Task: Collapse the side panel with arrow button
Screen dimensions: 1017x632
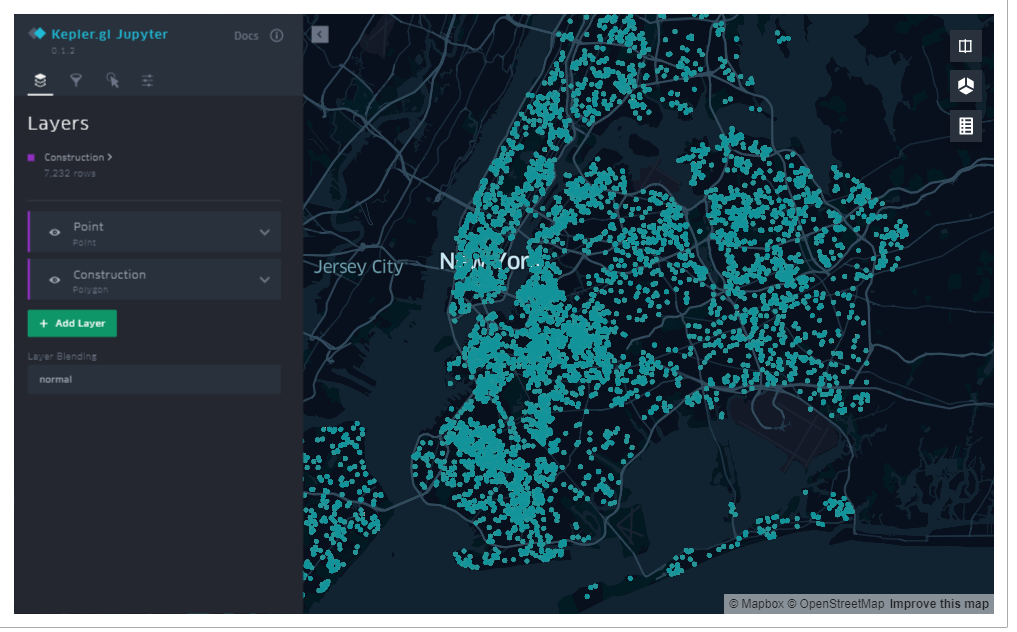Action: click(319, 34)
